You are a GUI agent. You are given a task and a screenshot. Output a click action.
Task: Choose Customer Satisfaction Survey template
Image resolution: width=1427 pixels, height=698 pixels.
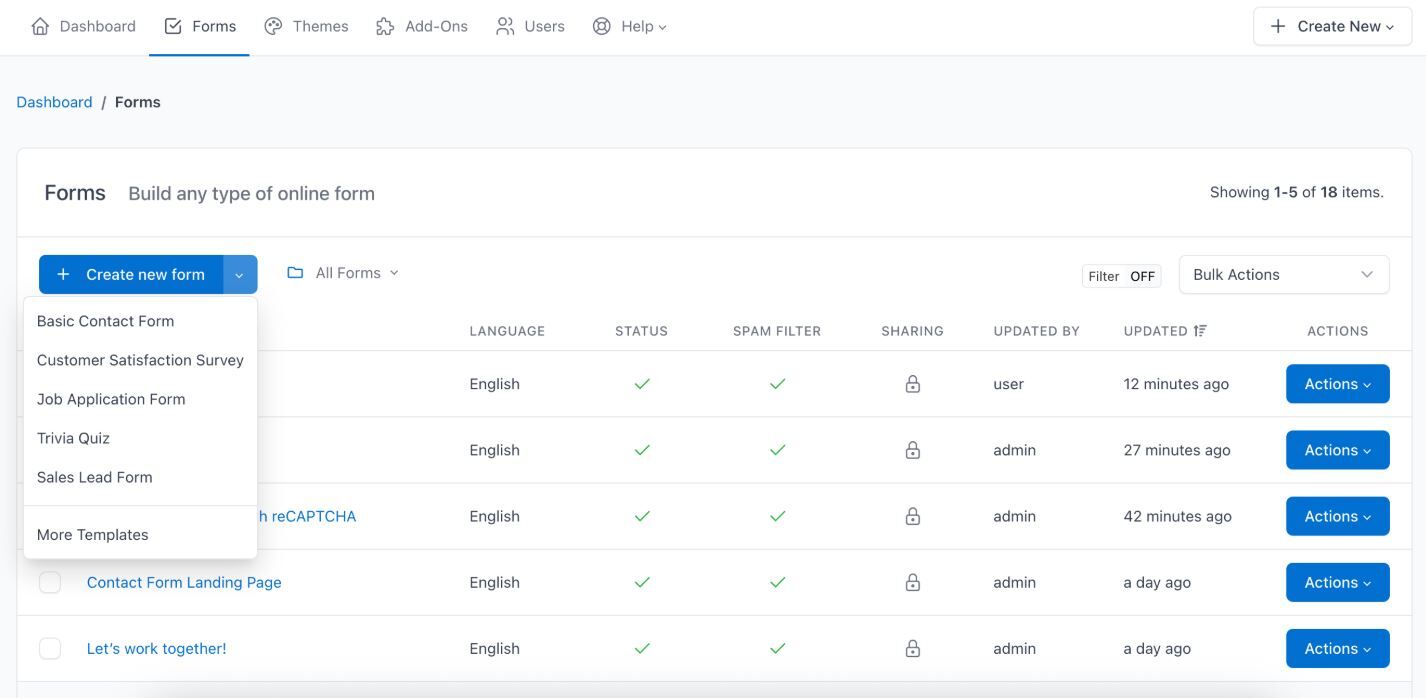pyautogui.click(x=140, y=360)
